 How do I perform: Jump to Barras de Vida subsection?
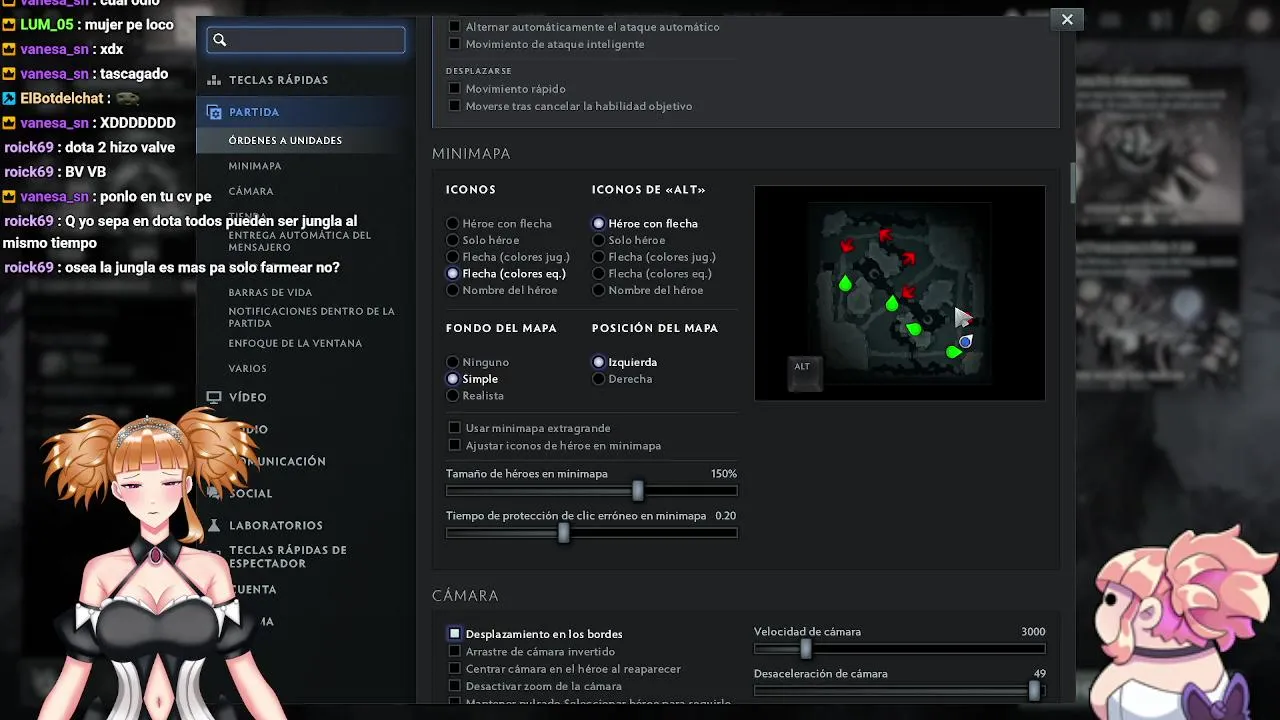coord(270,292)
